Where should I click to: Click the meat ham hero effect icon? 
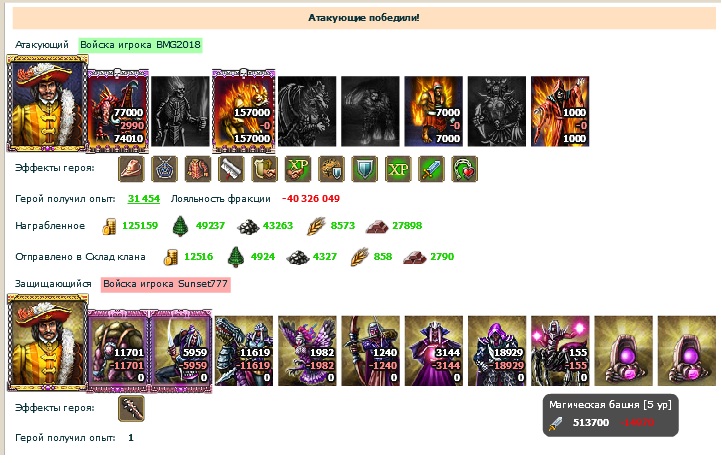[x=131, y=169]
